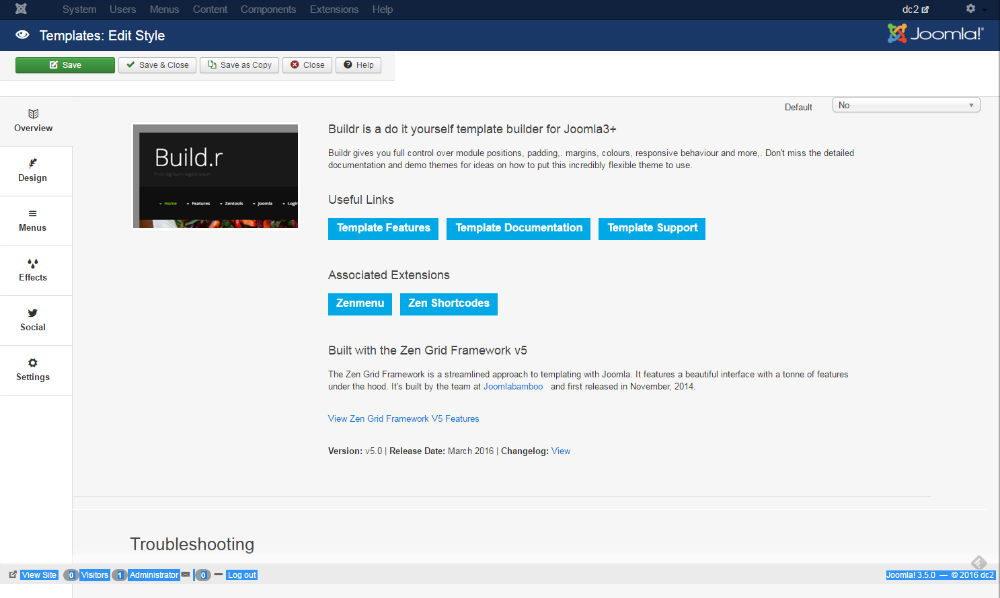Open the Components menu
This screenshot has width=1000, height=598.
point(268,10)
